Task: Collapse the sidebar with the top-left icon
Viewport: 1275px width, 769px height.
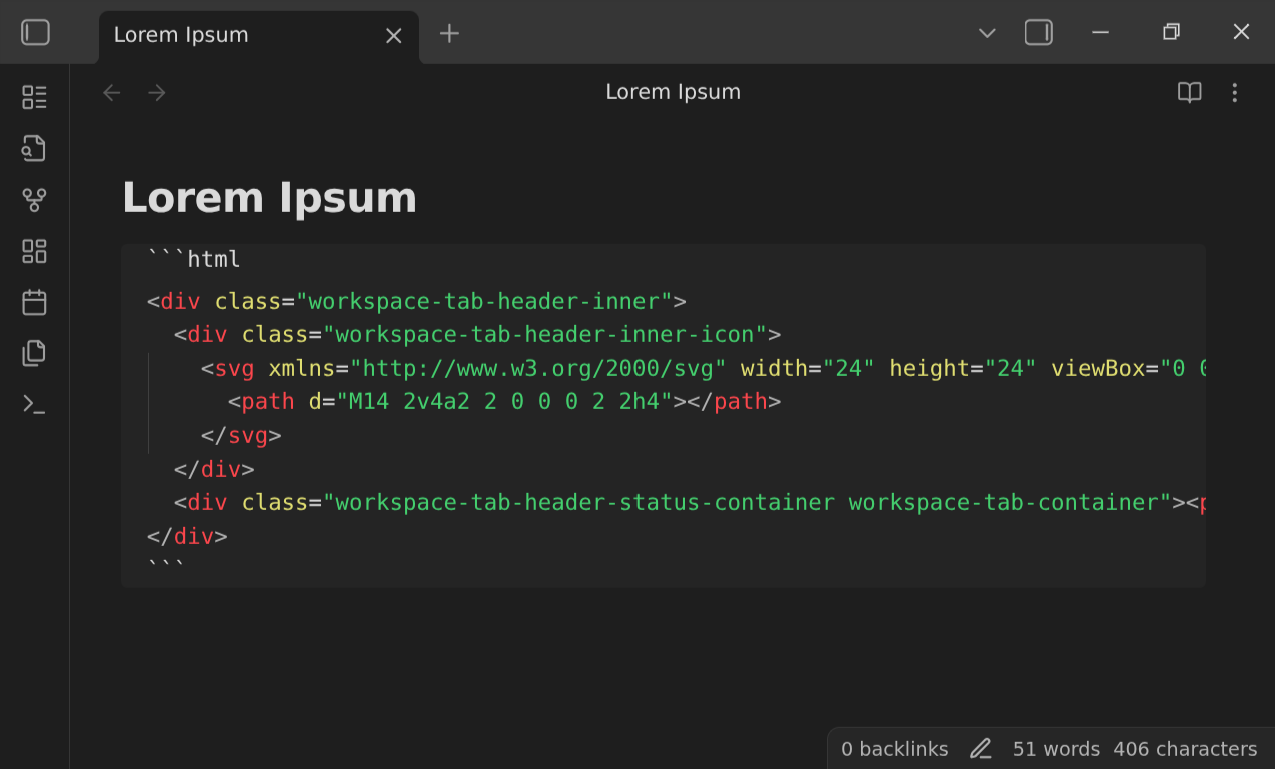Action: [x=35, y=32]
